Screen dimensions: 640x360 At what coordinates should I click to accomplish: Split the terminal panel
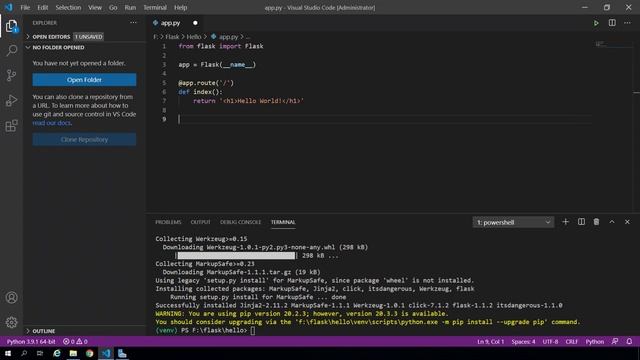[581, 222]
